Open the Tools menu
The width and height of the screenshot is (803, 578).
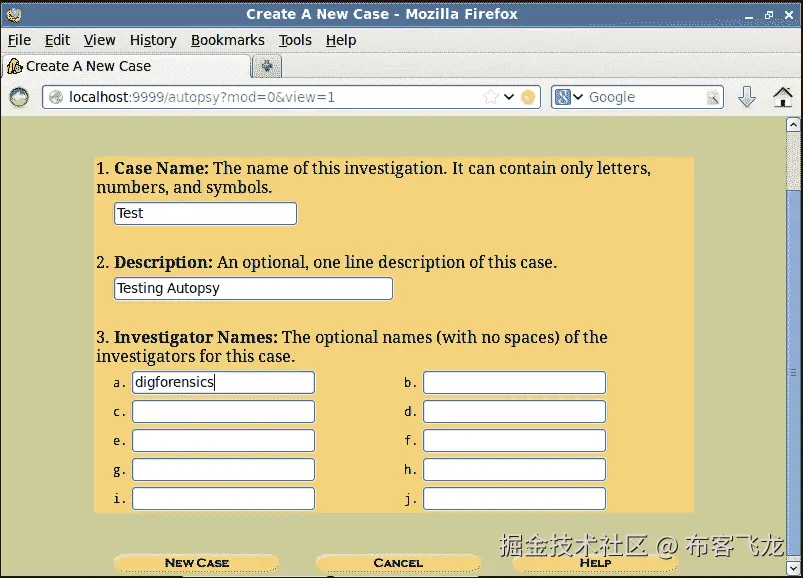pyautogui.click(x=295, y=40)
